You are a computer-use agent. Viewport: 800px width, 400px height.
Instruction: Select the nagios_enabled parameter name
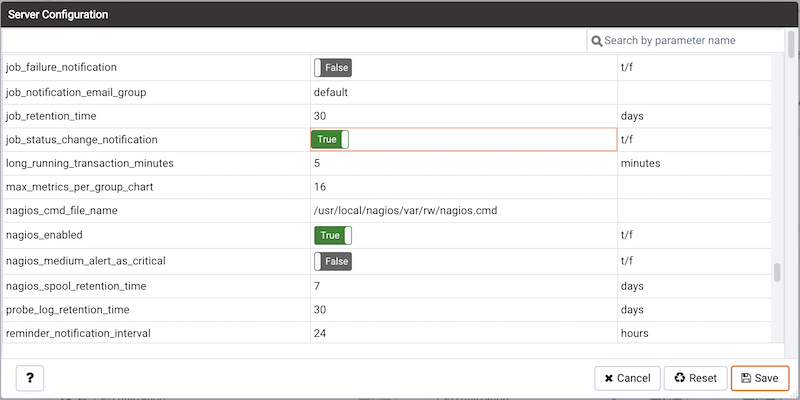pyautogui.click(x=44, y=235)
